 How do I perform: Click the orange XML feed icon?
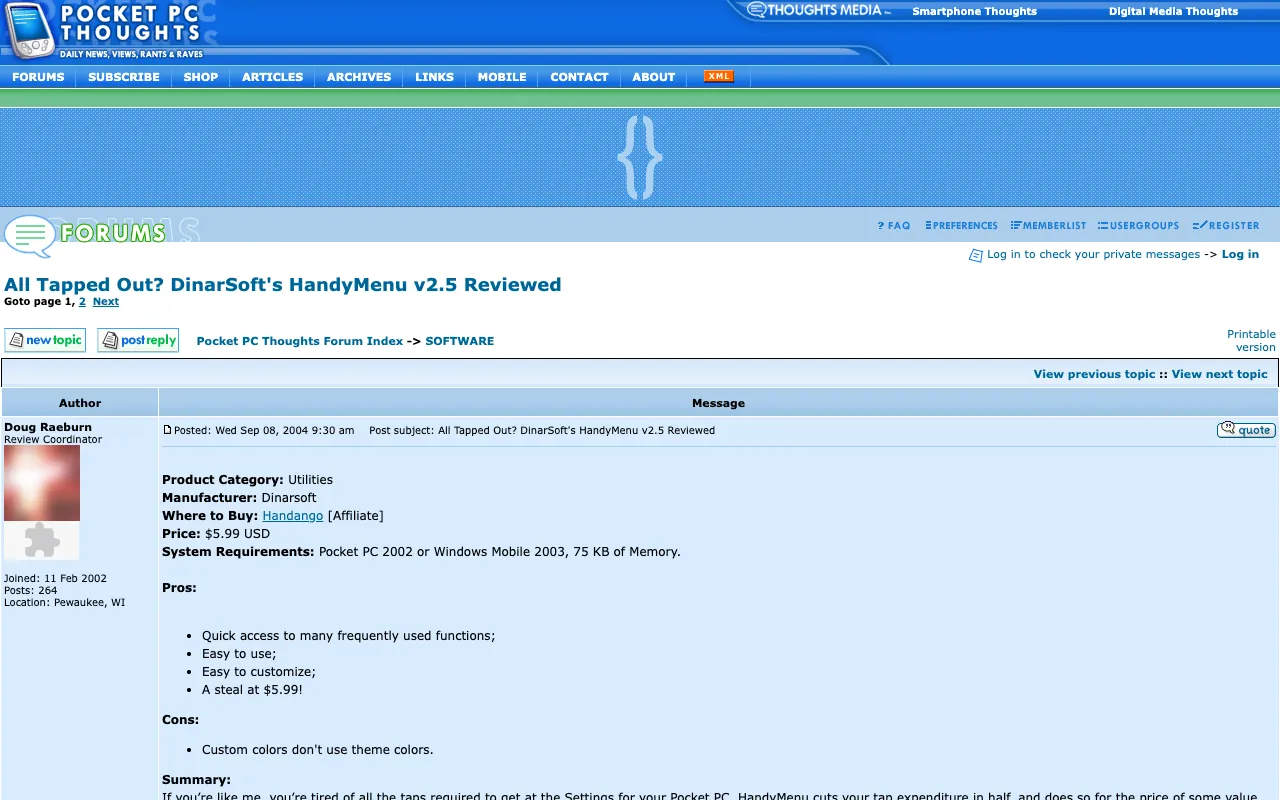718,76
